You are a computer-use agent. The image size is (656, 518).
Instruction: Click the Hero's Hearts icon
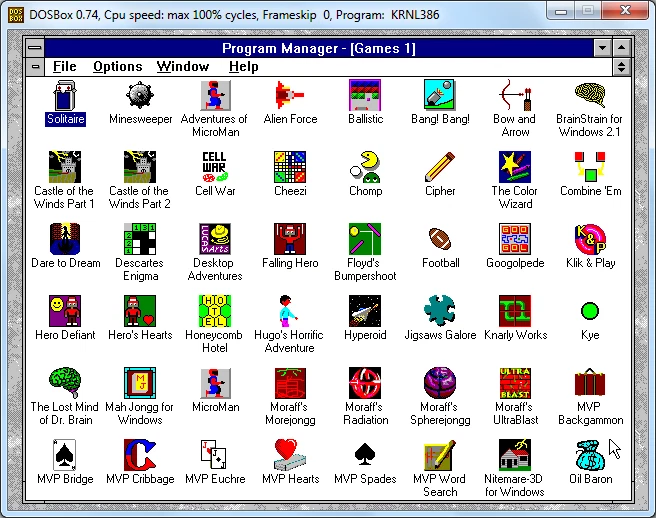click(140, 311)
